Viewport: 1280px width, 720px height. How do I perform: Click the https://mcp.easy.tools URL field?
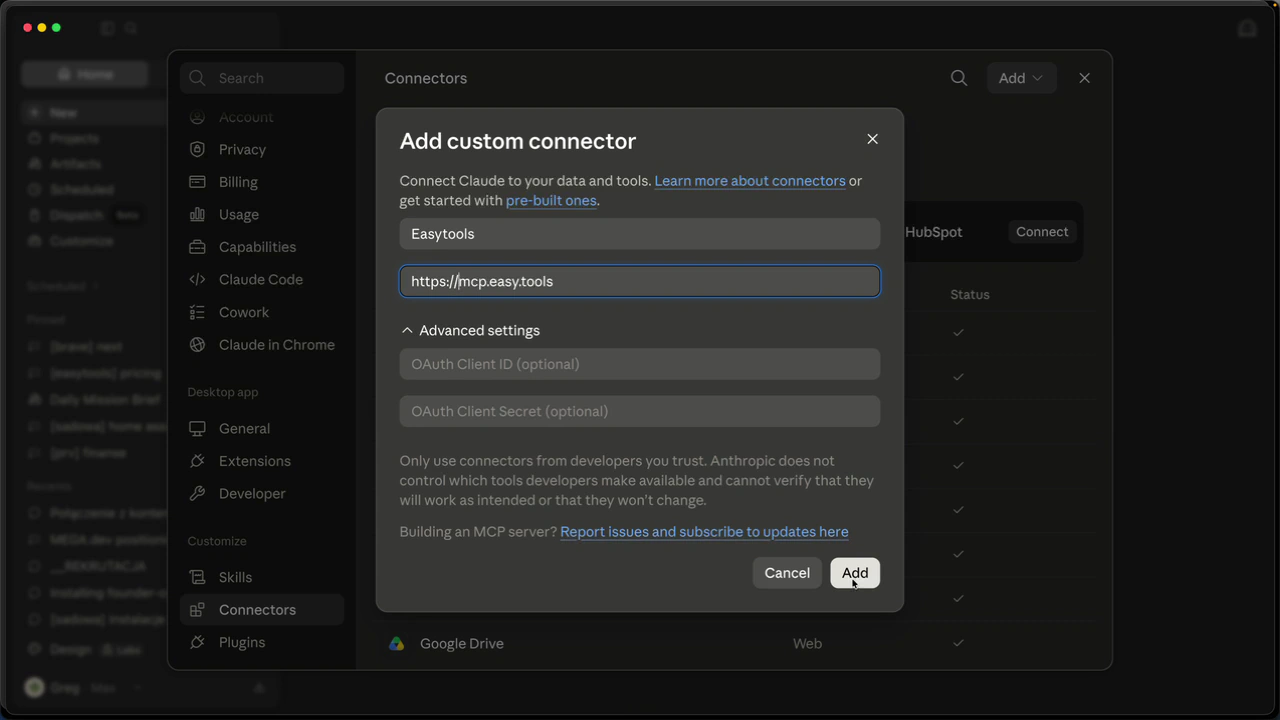click(640, 281)
